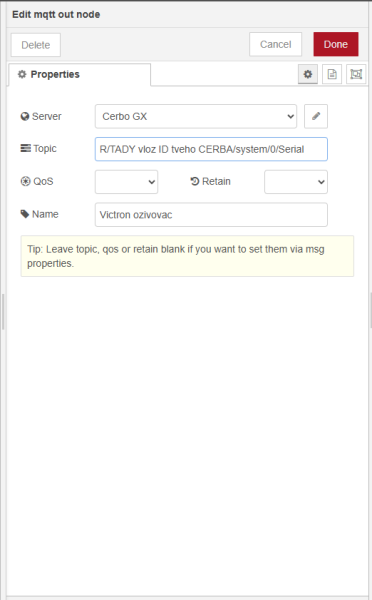The height and width of the screenshot is (600, 372).
Task: Click the globe icon beside Server
Action: point(25,116)
